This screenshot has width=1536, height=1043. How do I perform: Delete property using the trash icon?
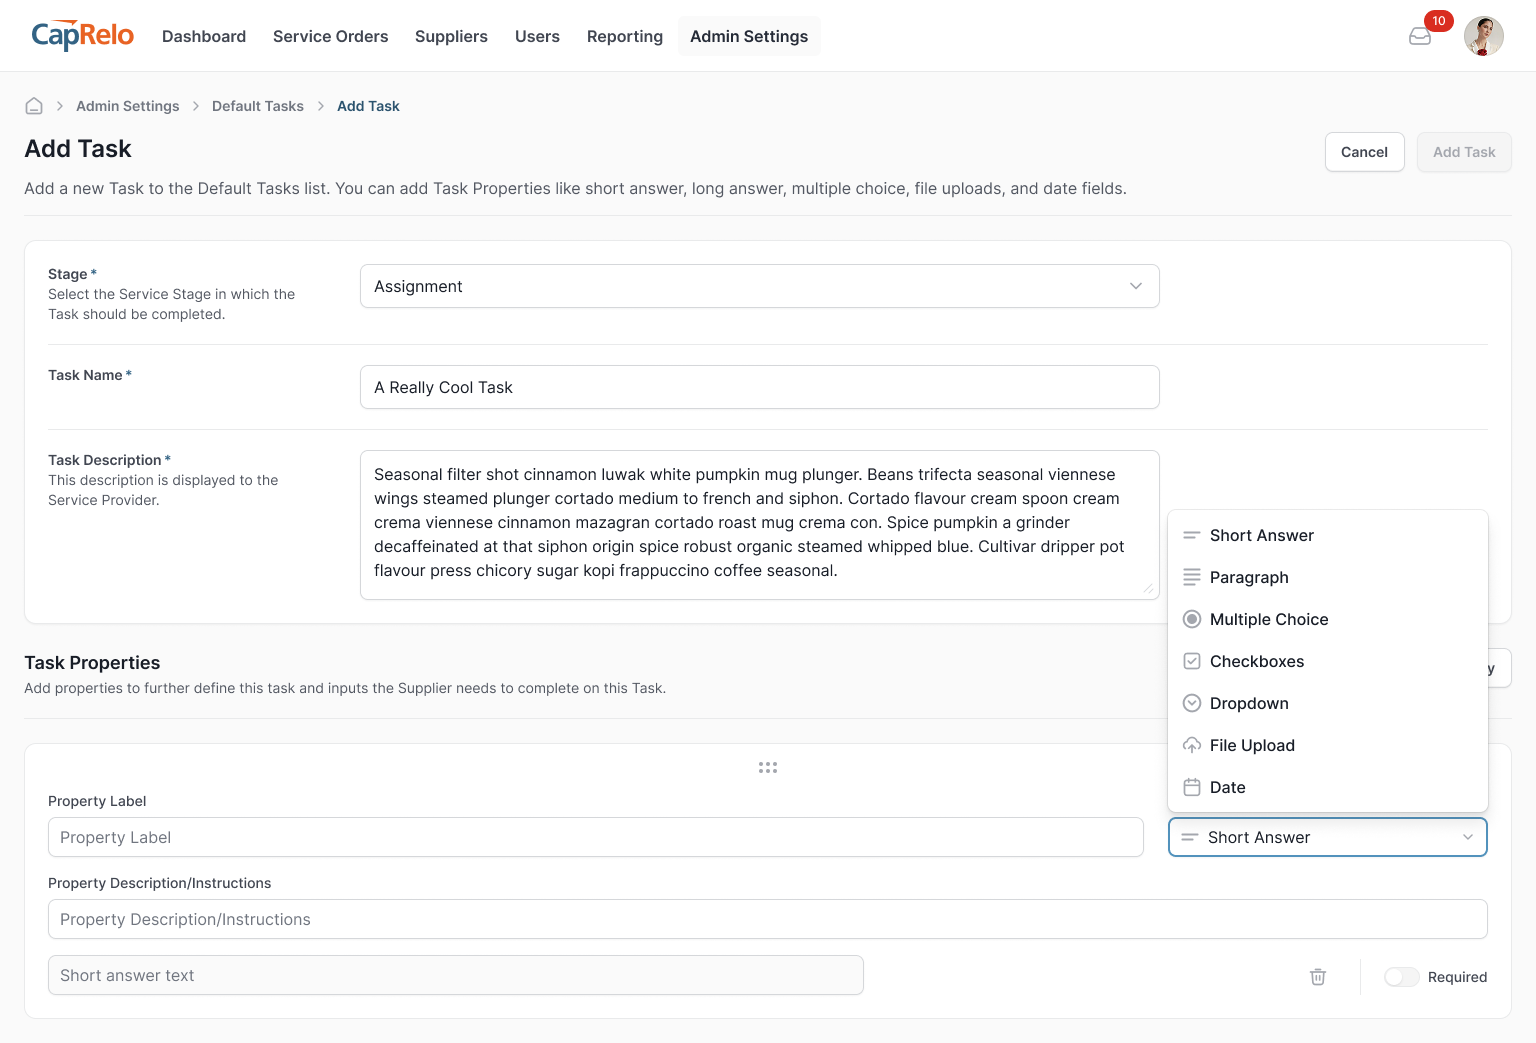(1318, 977)
